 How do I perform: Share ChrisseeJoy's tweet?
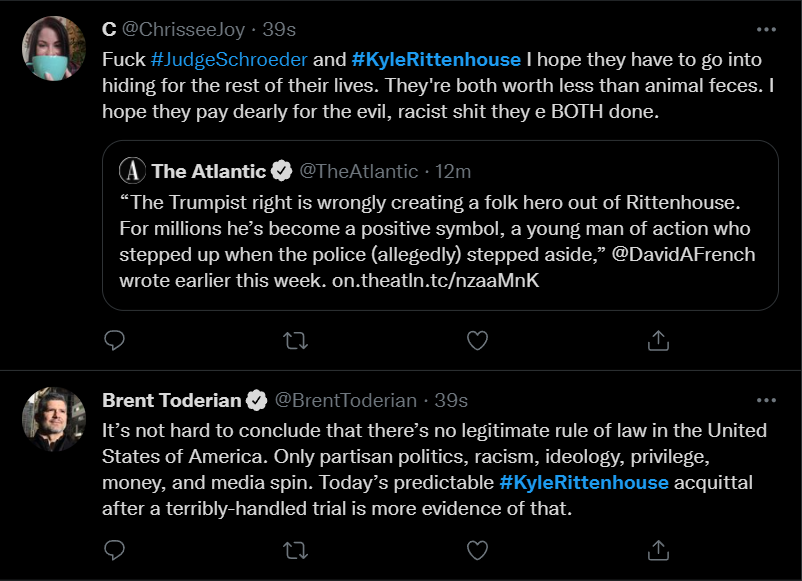[x=658, y=341]
